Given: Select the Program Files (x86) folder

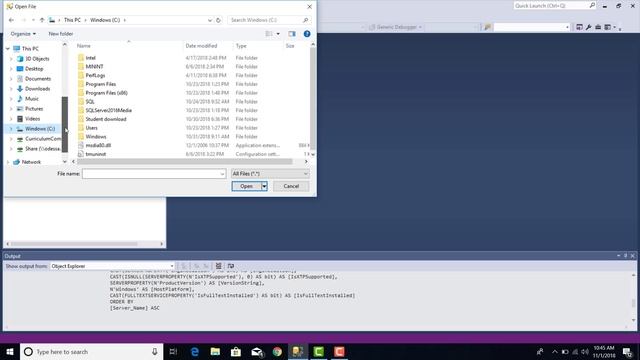Looking at the screenshot, I should click(x=107, y=93).
